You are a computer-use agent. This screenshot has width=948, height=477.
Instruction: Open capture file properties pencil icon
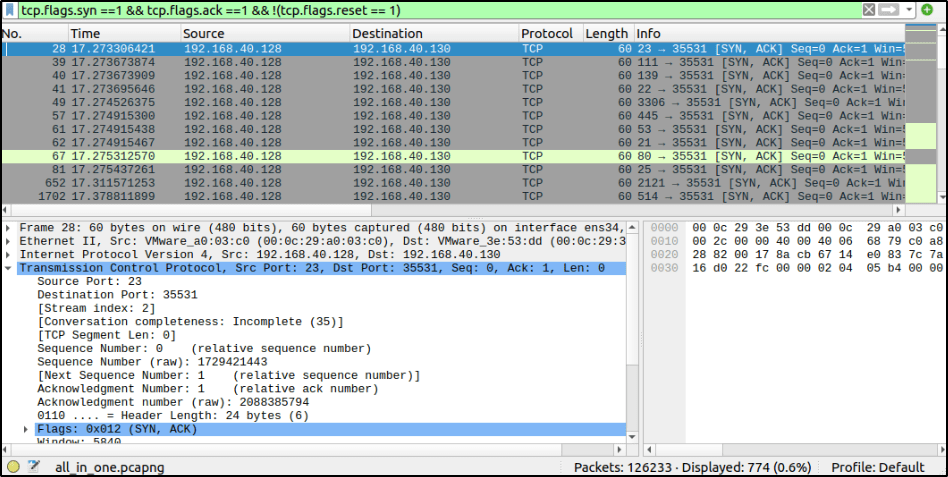coord(34,466)
